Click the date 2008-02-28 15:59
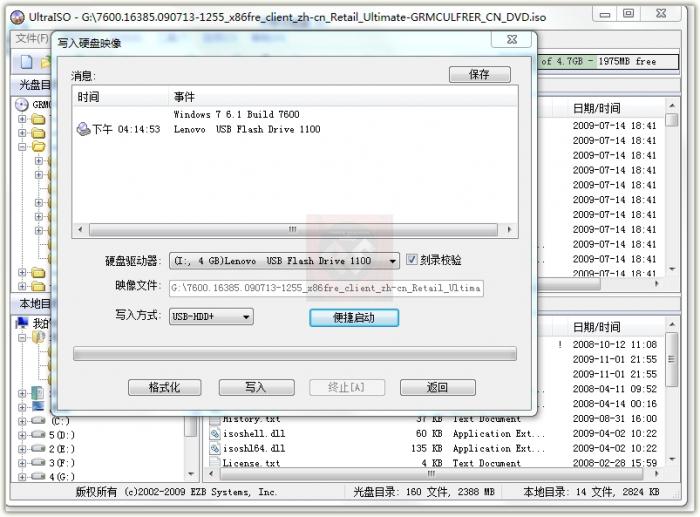This screenshot has width=700, height=517. 615,463
